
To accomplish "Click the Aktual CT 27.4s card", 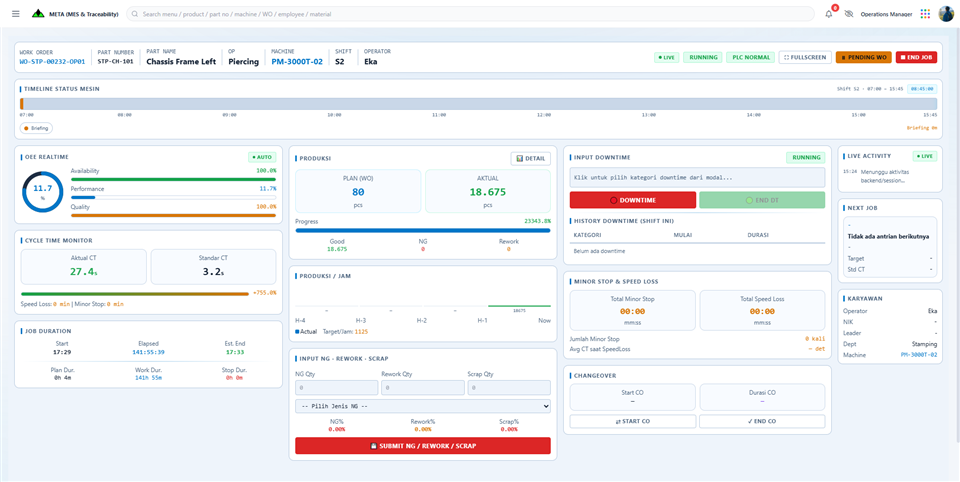I will (x=84, y=266).
